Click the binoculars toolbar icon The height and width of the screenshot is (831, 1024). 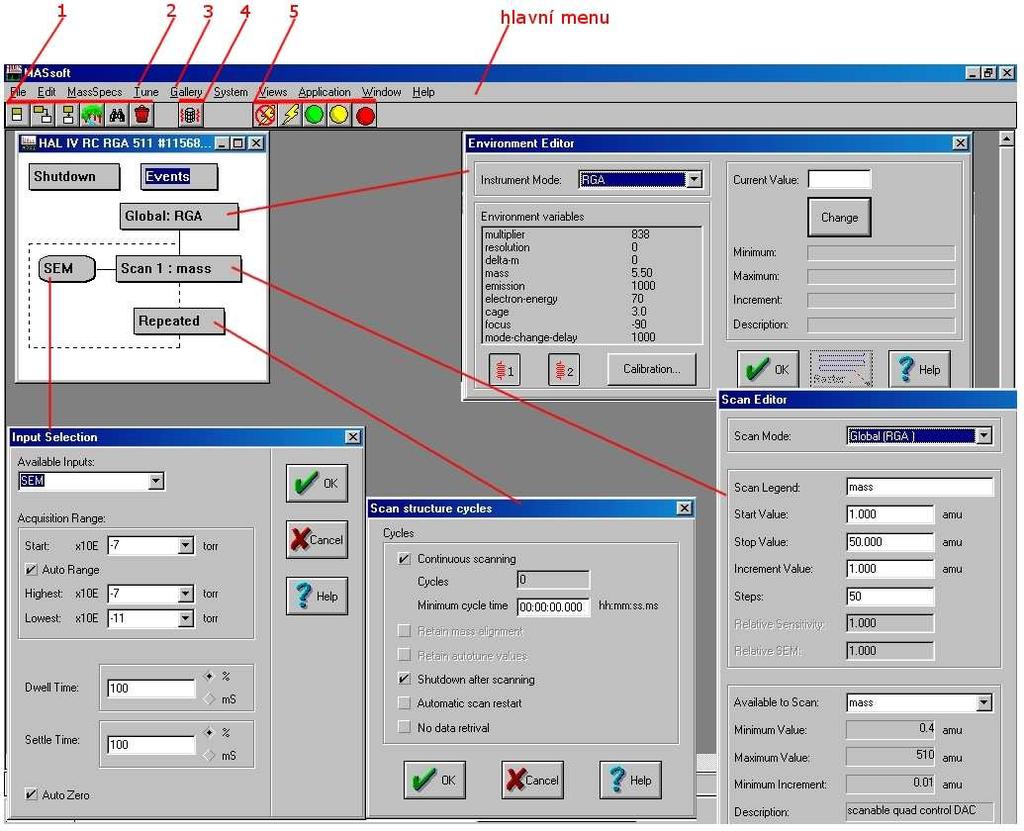(118, 116)
